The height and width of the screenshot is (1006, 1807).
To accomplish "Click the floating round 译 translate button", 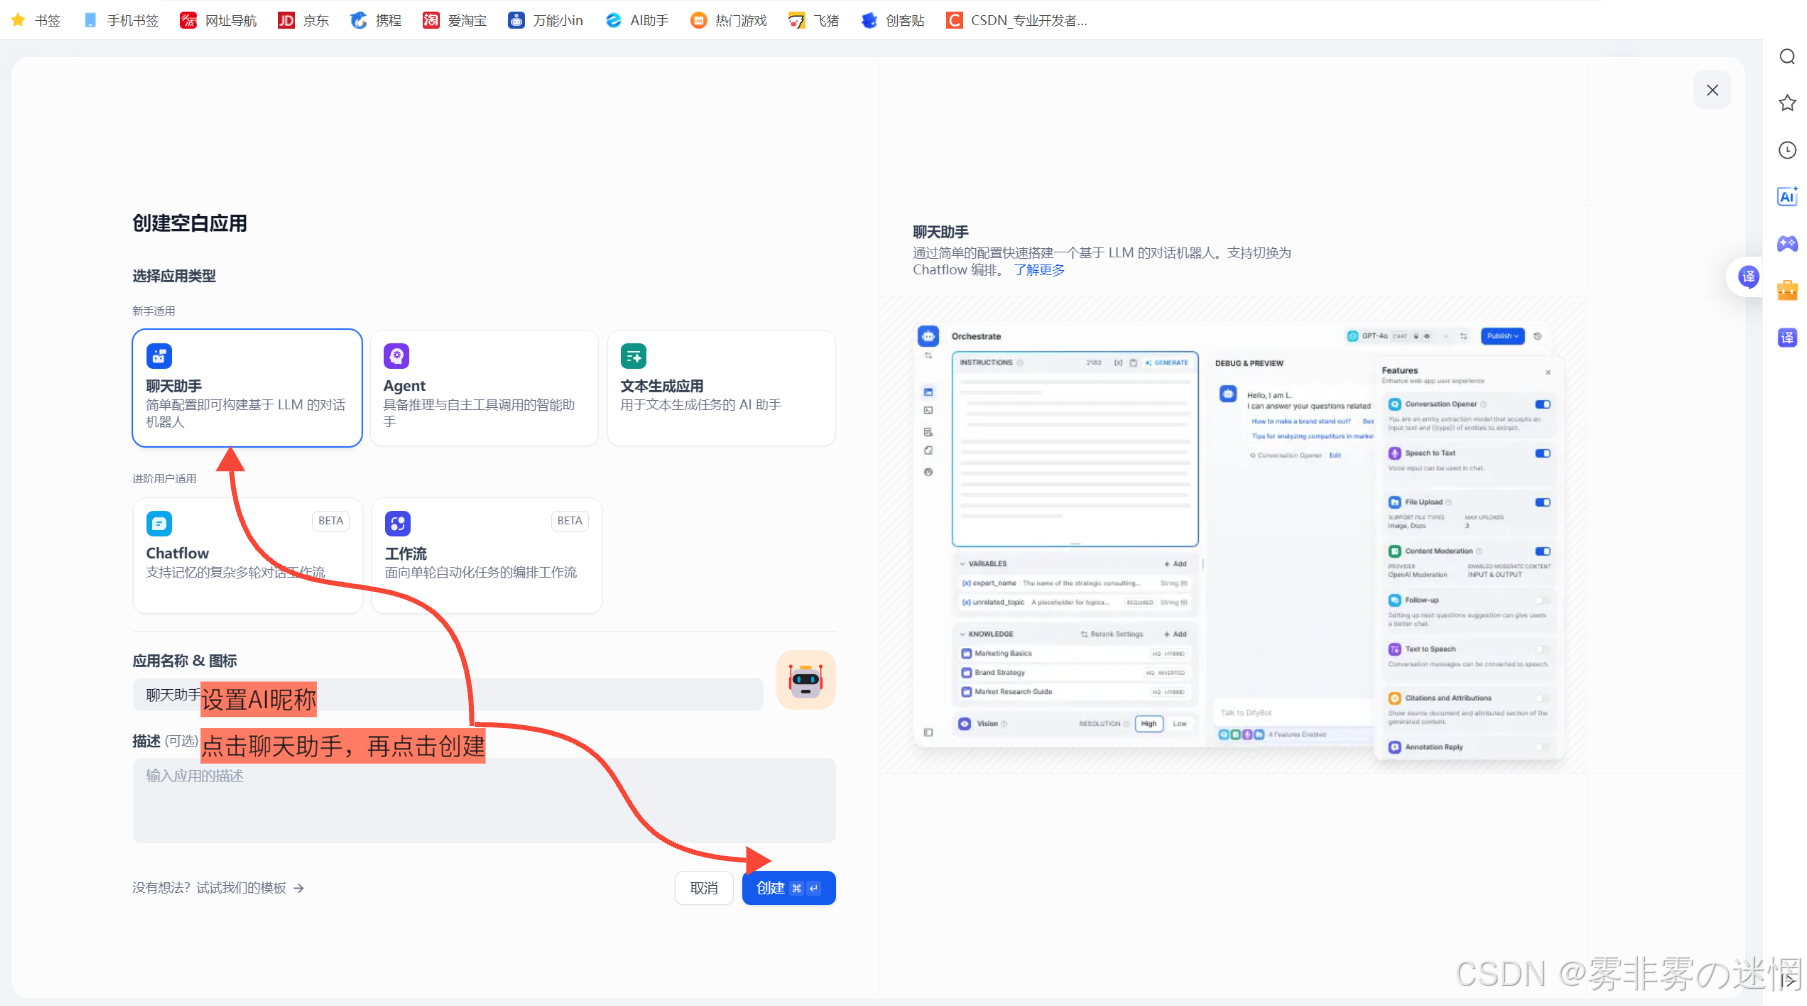I will coord(1748,277).
